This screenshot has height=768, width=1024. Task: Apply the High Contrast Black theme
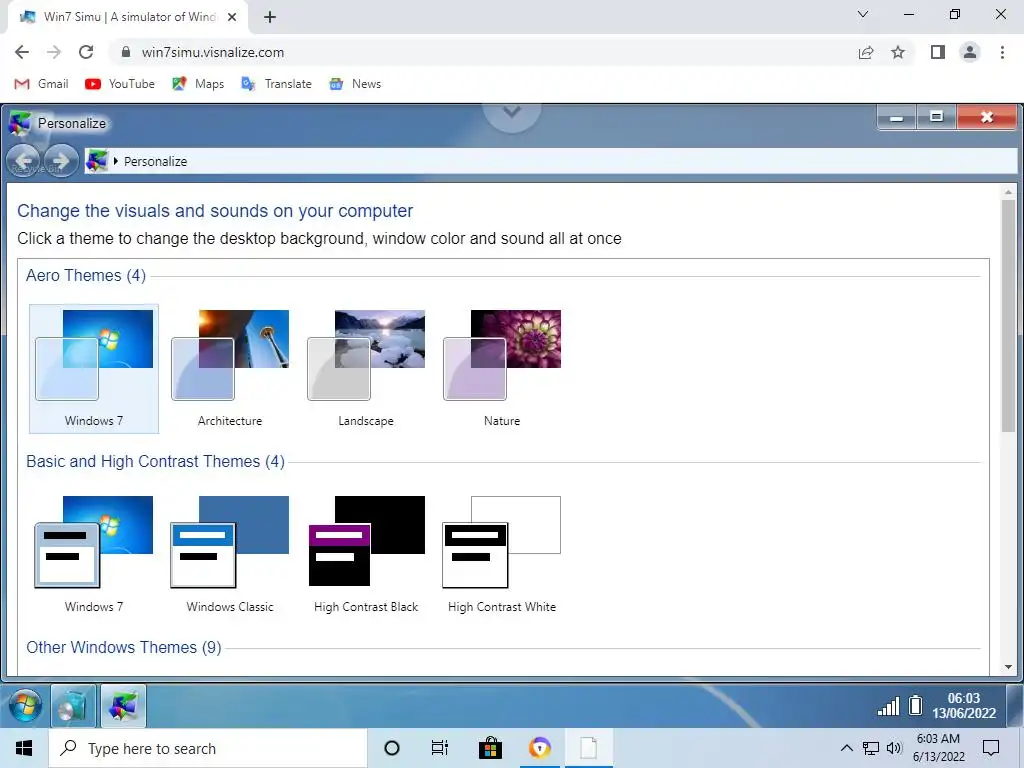tap(366, 554)
